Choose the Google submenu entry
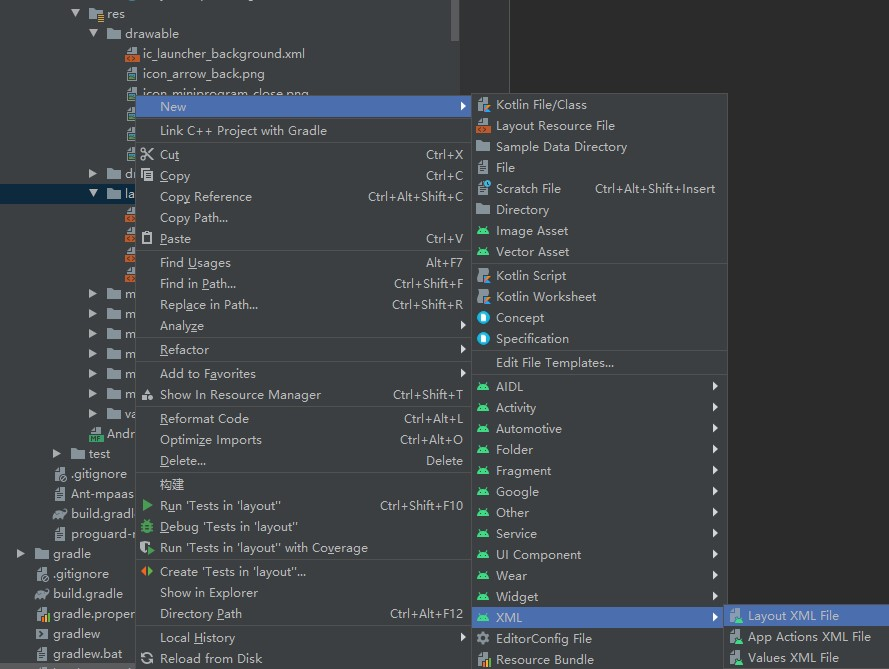This screenshot has width=889, height=669. 599,492
